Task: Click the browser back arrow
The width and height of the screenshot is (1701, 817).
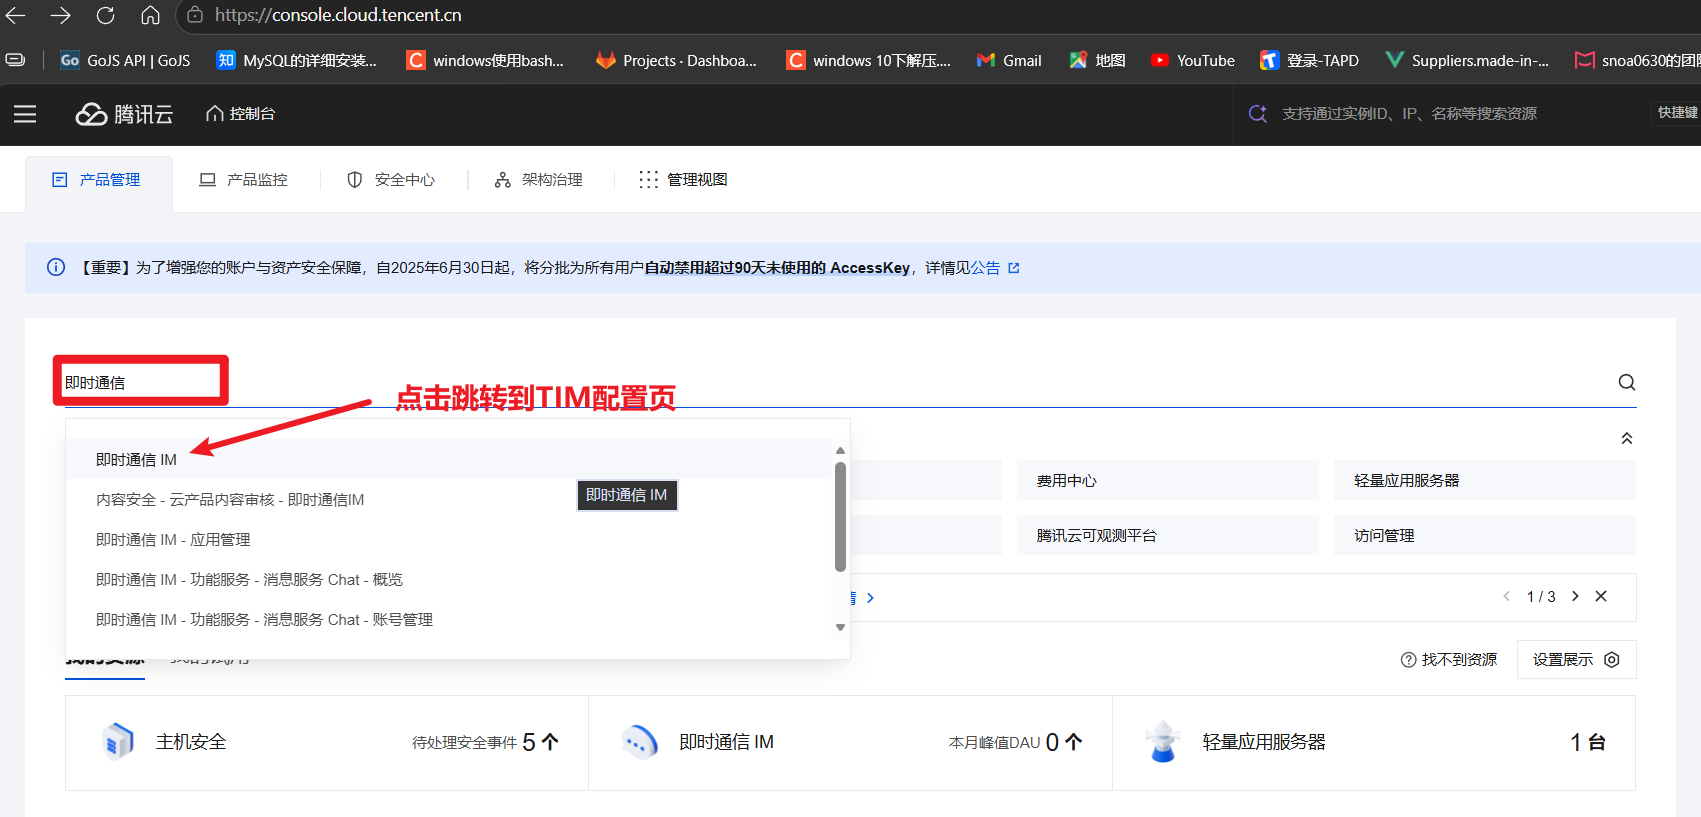Action: click(x=16, y=15)
